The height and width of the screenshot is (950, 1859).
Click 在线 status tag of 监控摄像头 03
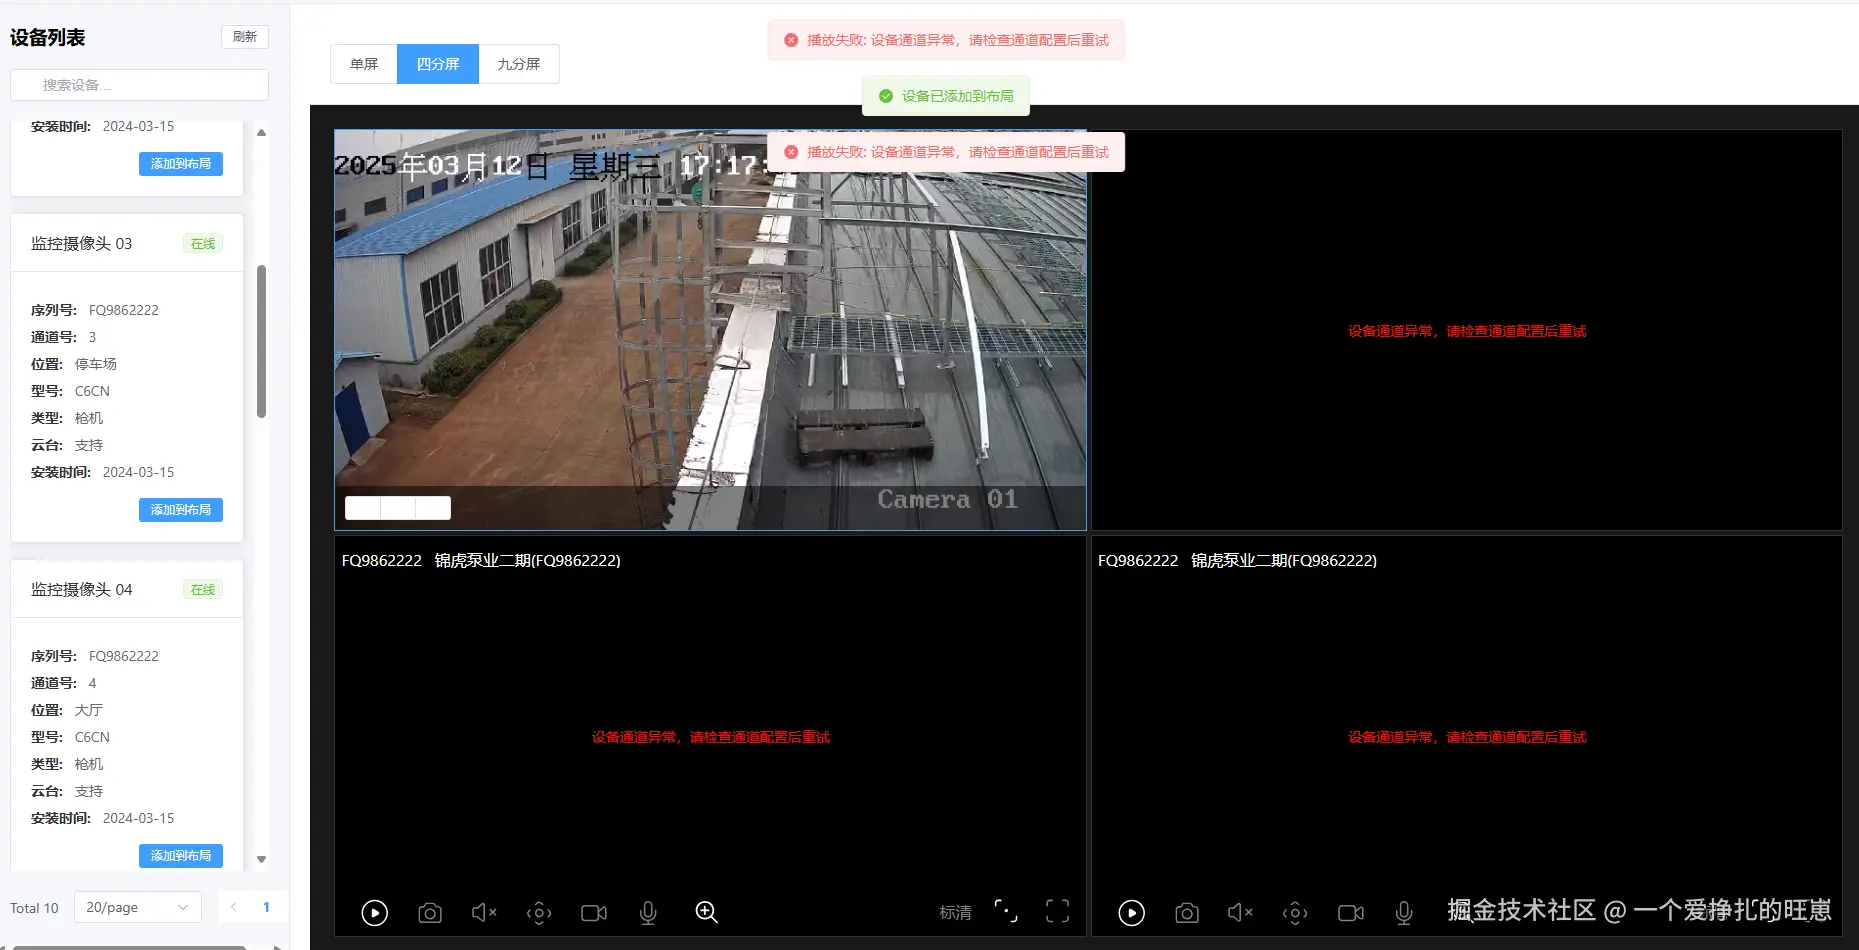click(x=203, y=244)
